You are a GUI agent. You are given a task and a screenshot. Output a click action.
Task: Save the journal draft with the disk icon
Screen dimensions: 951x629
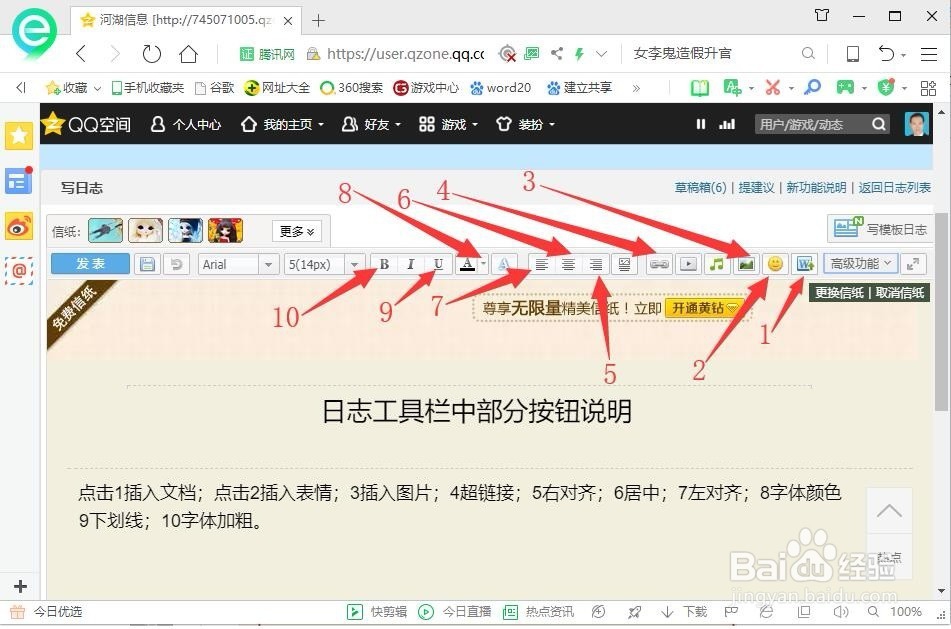pyautogui.click(x=147, y=264)
